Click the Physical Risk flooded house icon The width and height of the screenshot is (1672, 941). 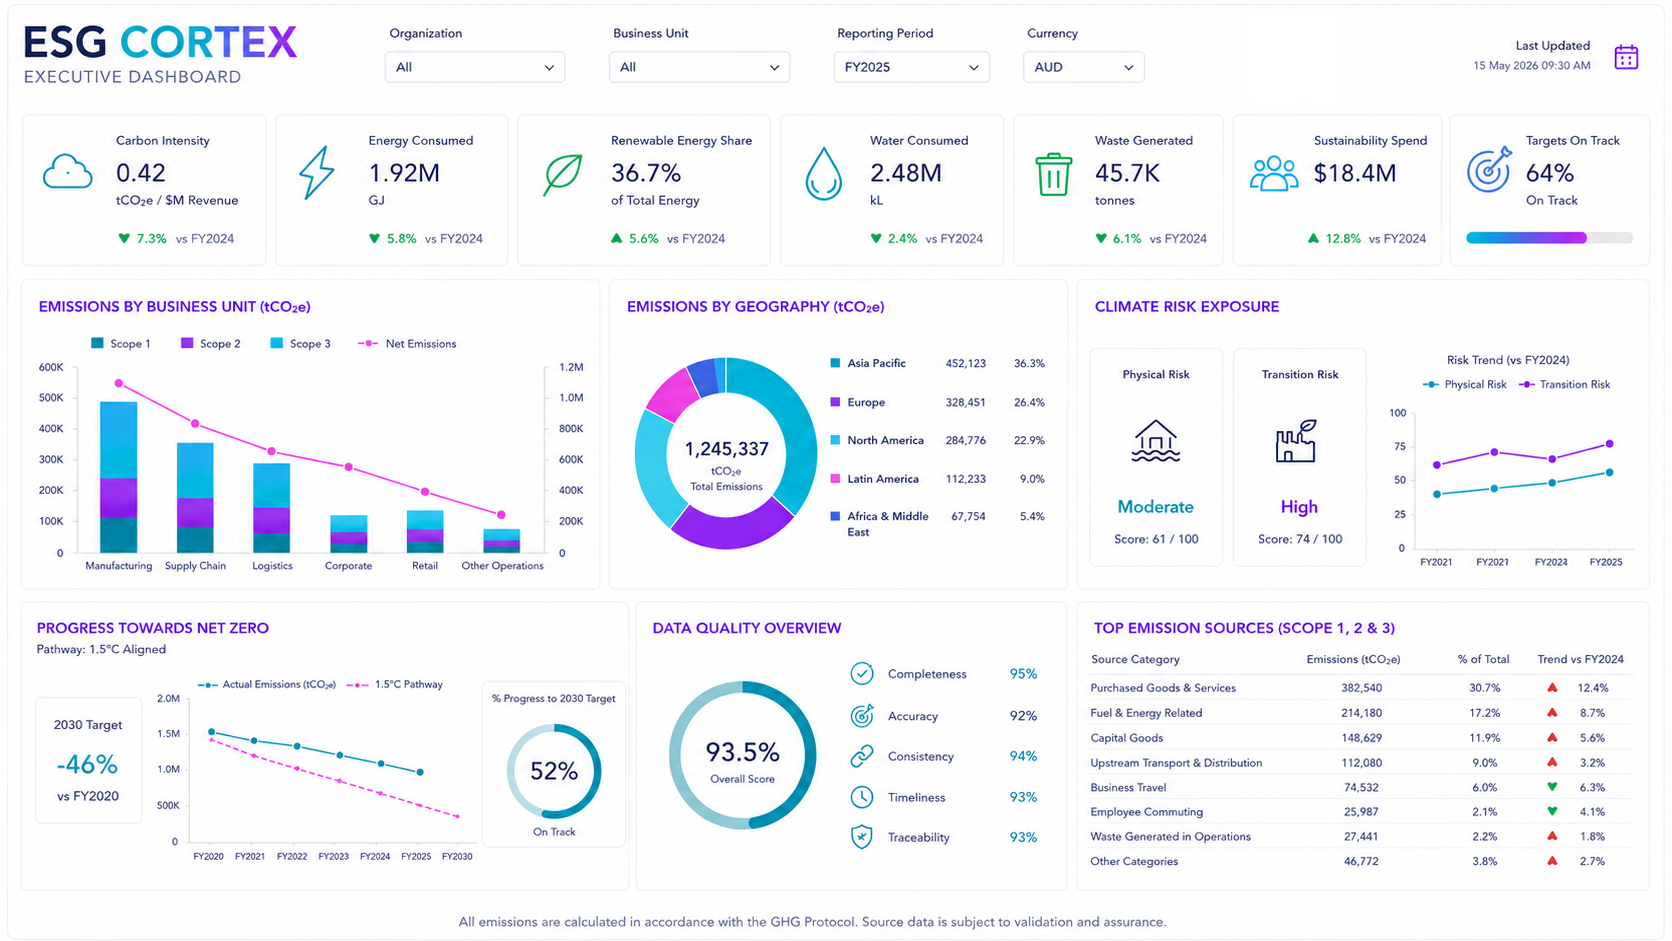1156,441
